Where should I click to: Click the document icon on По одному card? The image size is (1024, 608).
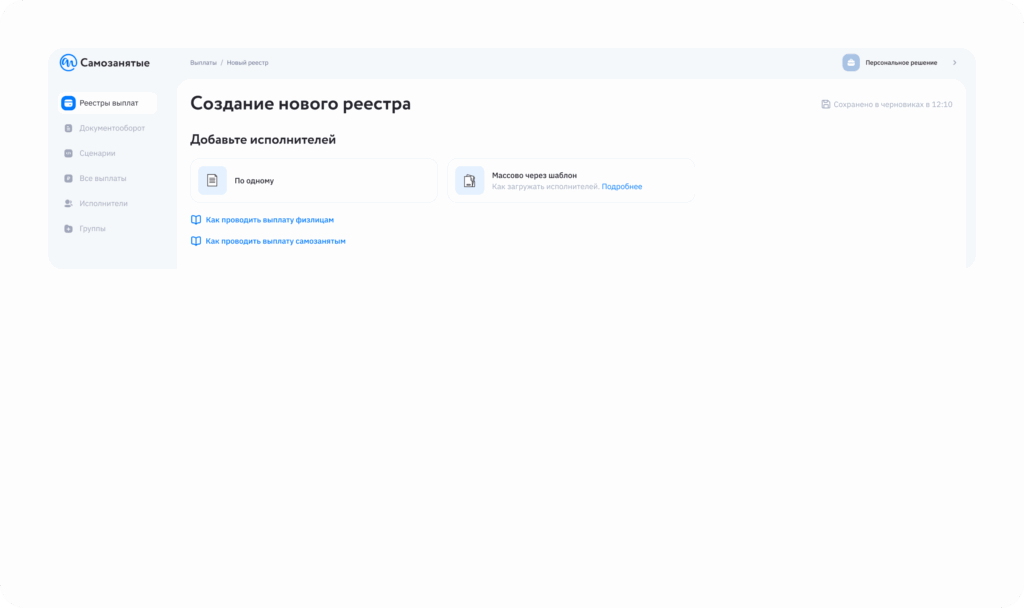(x=212, y=180)
